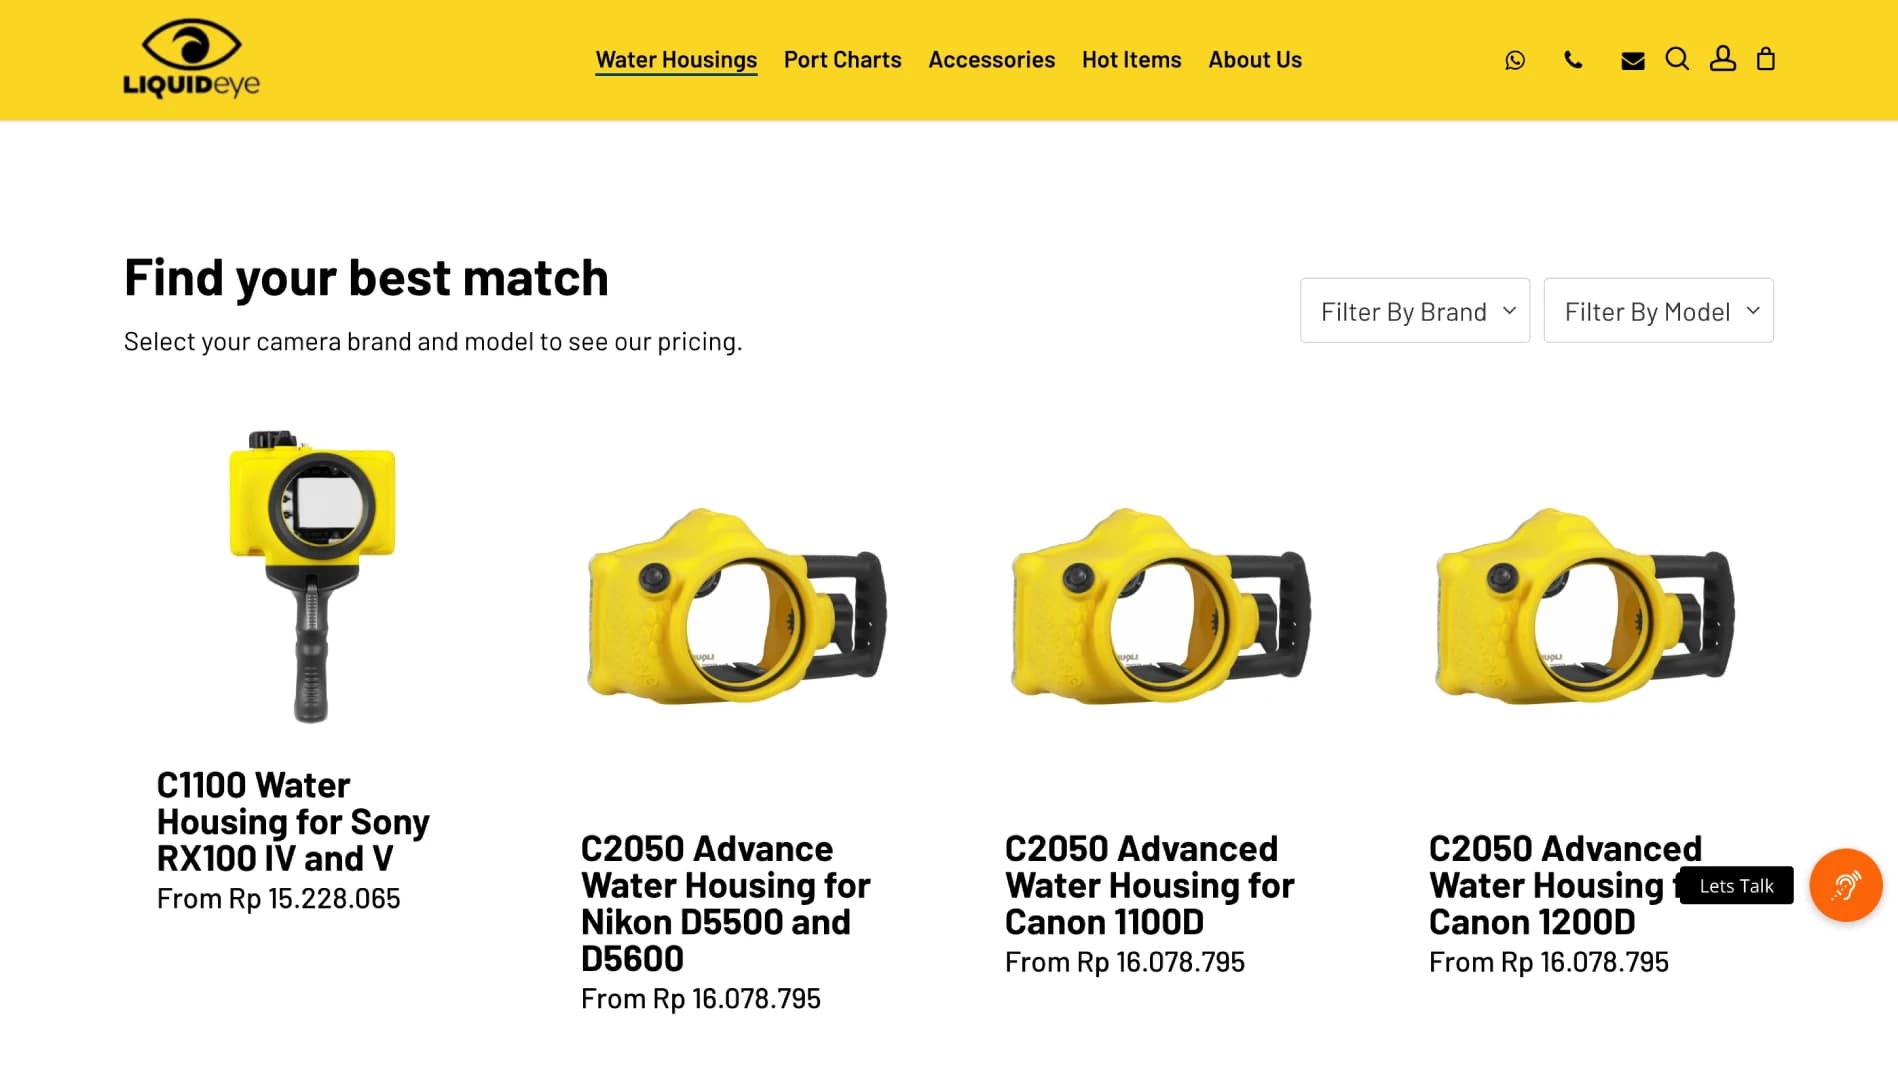Navigate to Hot Items

coord(1131,60)
